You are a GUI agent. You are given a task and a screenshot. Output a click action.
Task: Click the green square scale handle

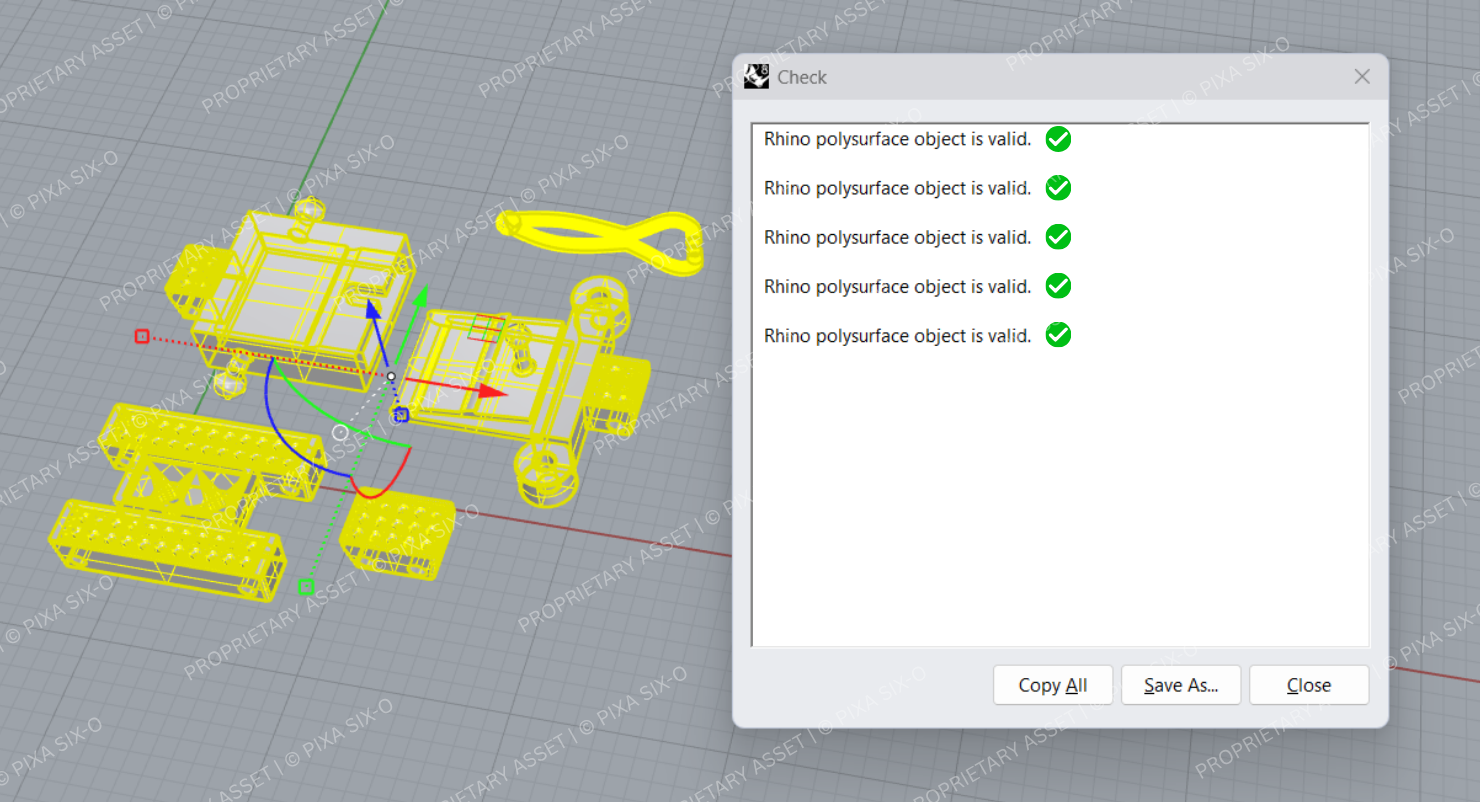(306, 587)
